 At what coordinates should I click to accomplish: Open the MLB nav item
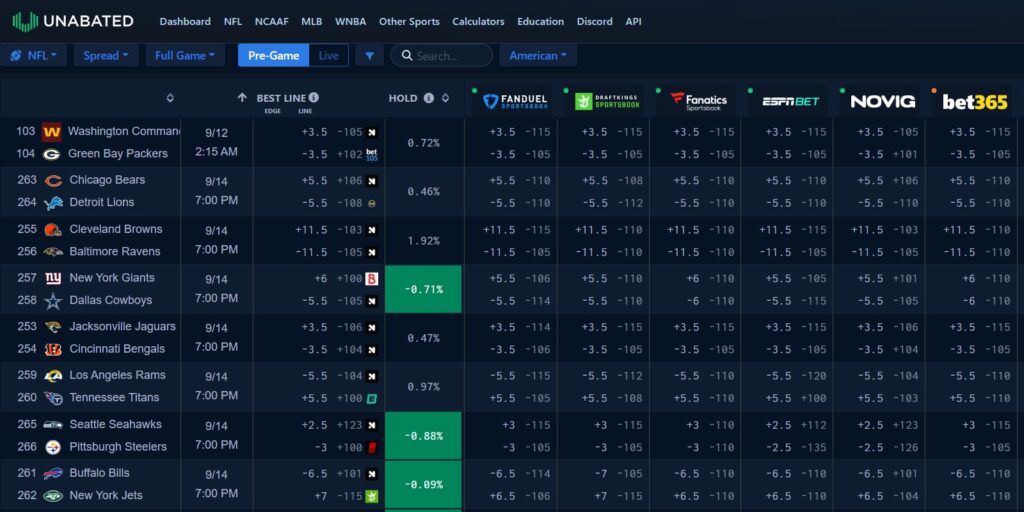tap(312, 22)
